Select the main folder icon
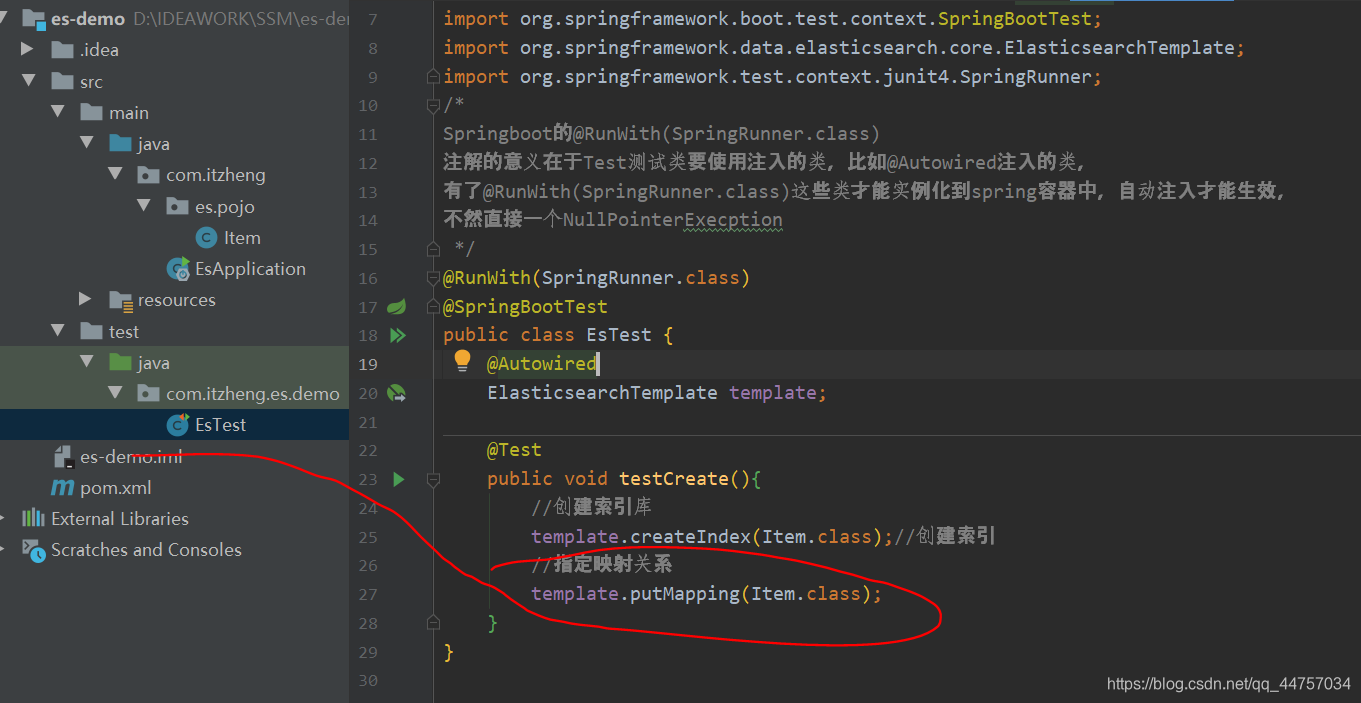The image size is (1361, 703). tap(92, 112)
